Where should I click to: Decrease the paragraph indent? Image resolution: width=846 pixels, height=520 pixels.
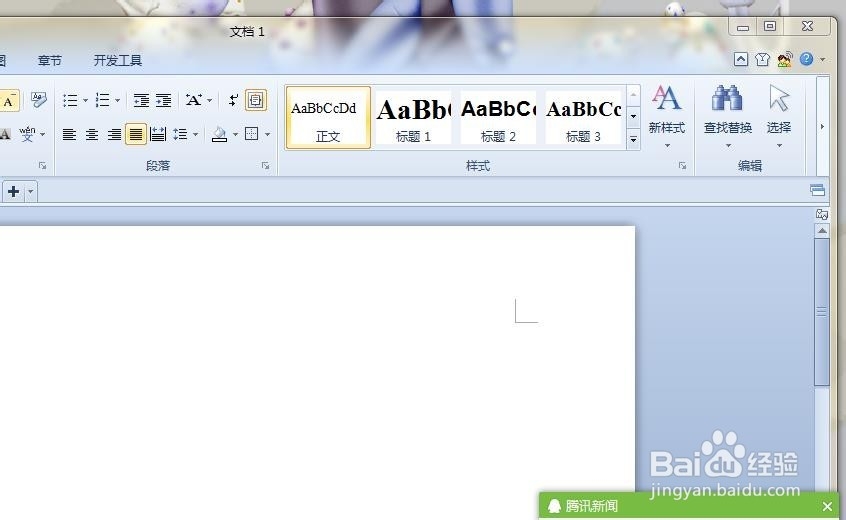tap(141, 100)
